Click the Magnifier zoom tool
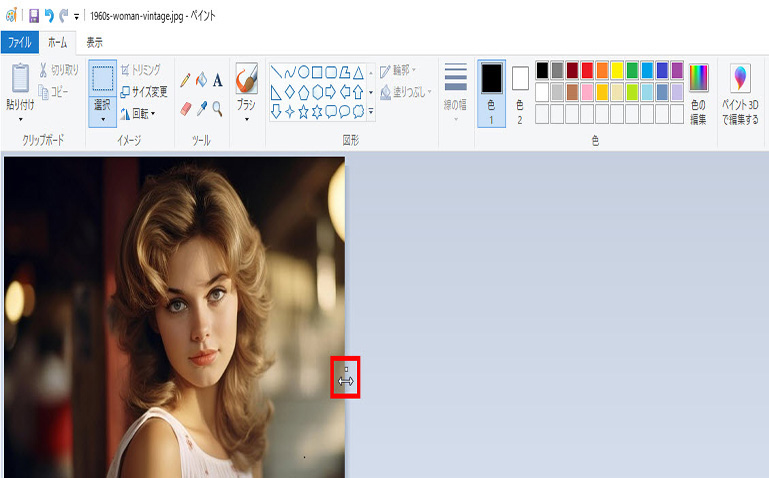Screen dimensions: 769x478 [217, 108]
